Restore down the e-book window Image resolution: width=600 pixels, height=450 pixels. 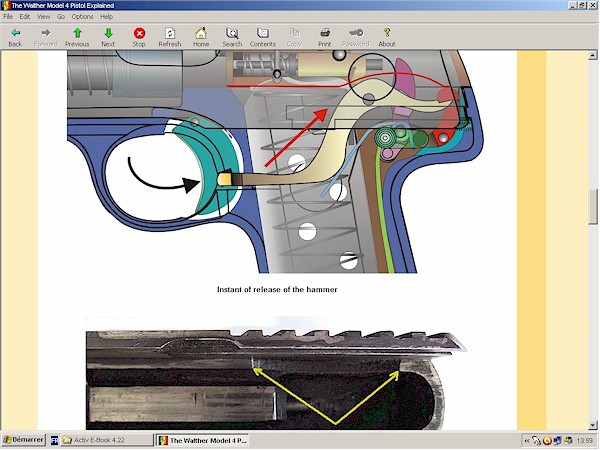[582, 5]
